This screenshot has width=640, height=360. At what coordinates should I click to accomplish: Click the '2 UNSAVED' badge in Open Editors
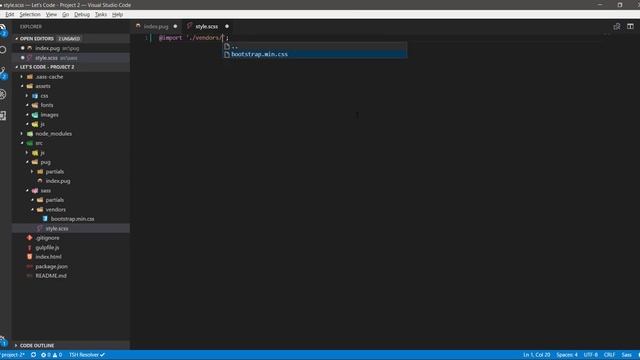[x=69, y=39]
